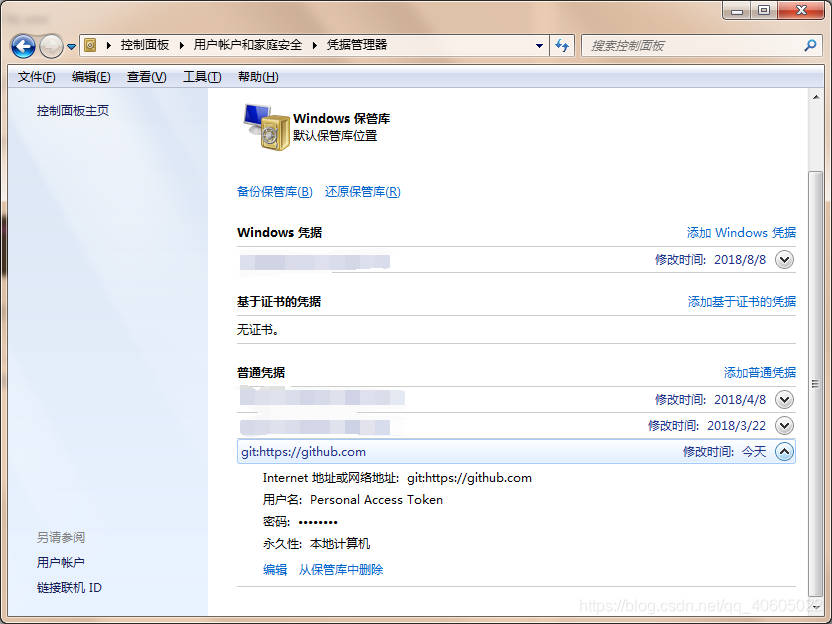Click 还原保管库(R) link
Screen dimensions: 832x624
[362, 192]
